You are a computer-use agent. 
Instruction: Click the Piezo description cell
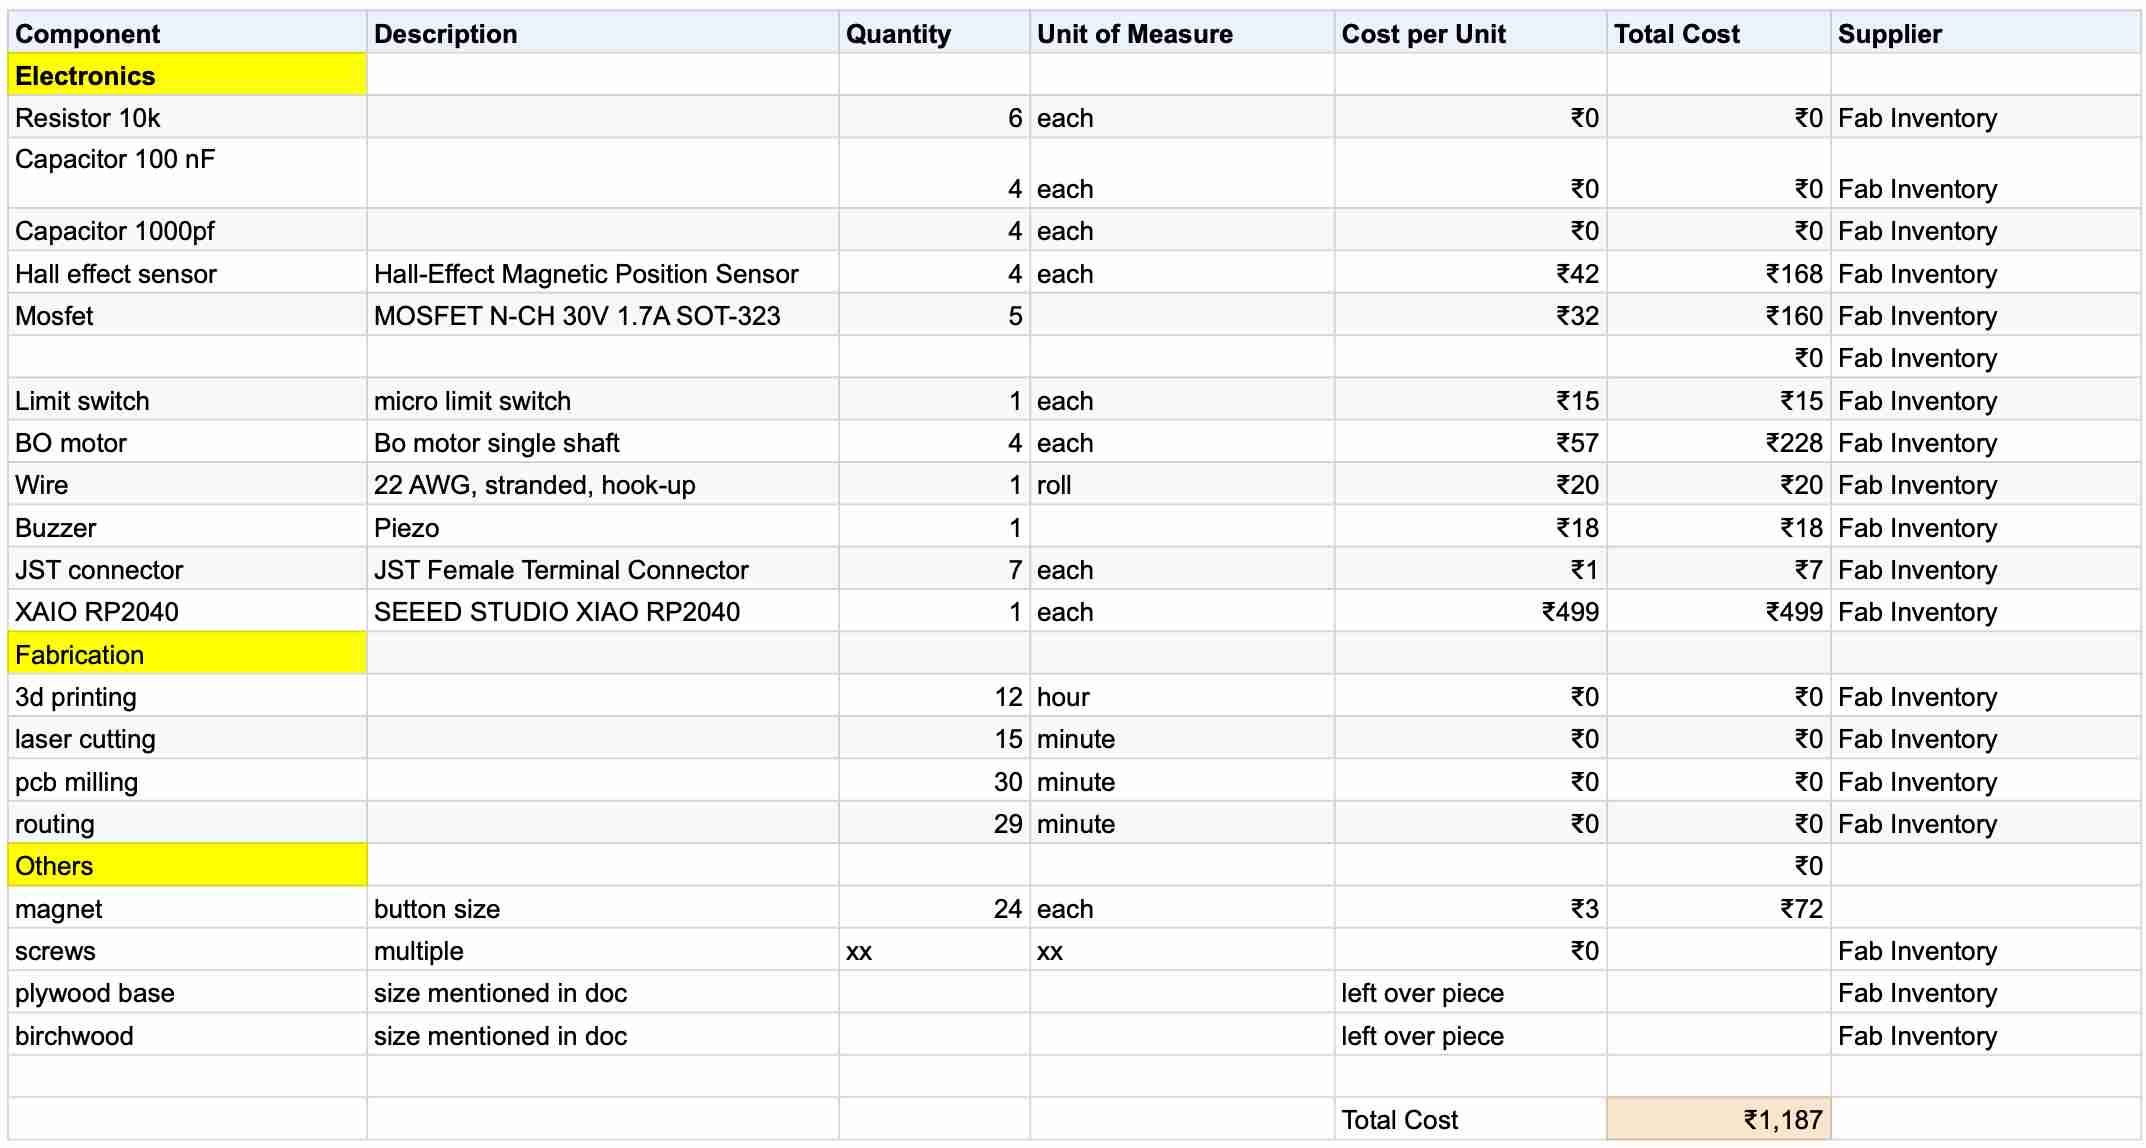(x=602, y=527)
